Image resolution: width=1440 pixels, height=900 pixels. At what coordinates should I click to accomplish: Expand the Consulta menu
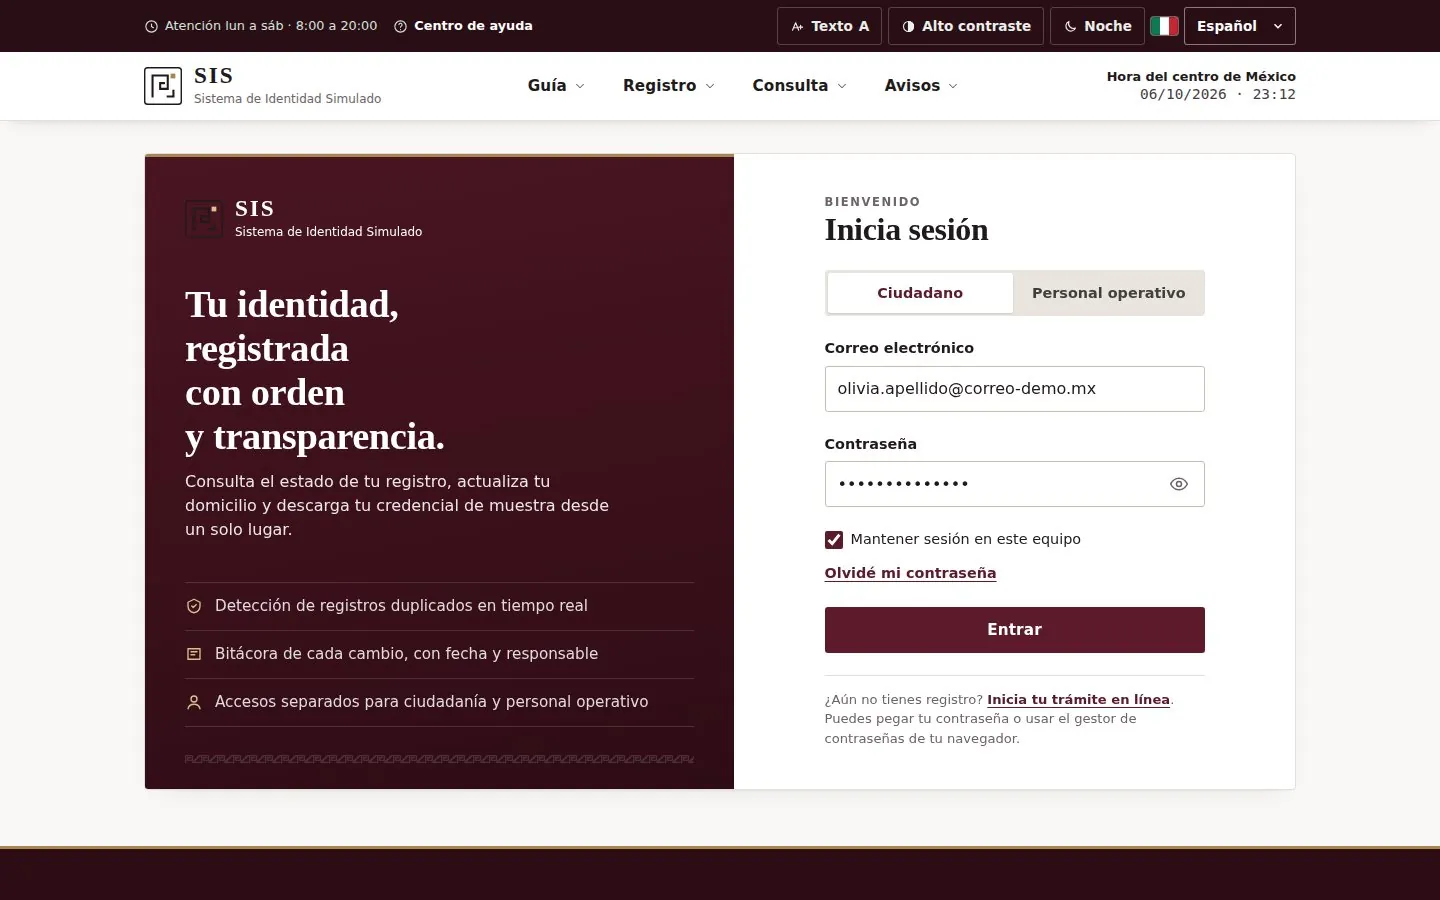point(800,86)
